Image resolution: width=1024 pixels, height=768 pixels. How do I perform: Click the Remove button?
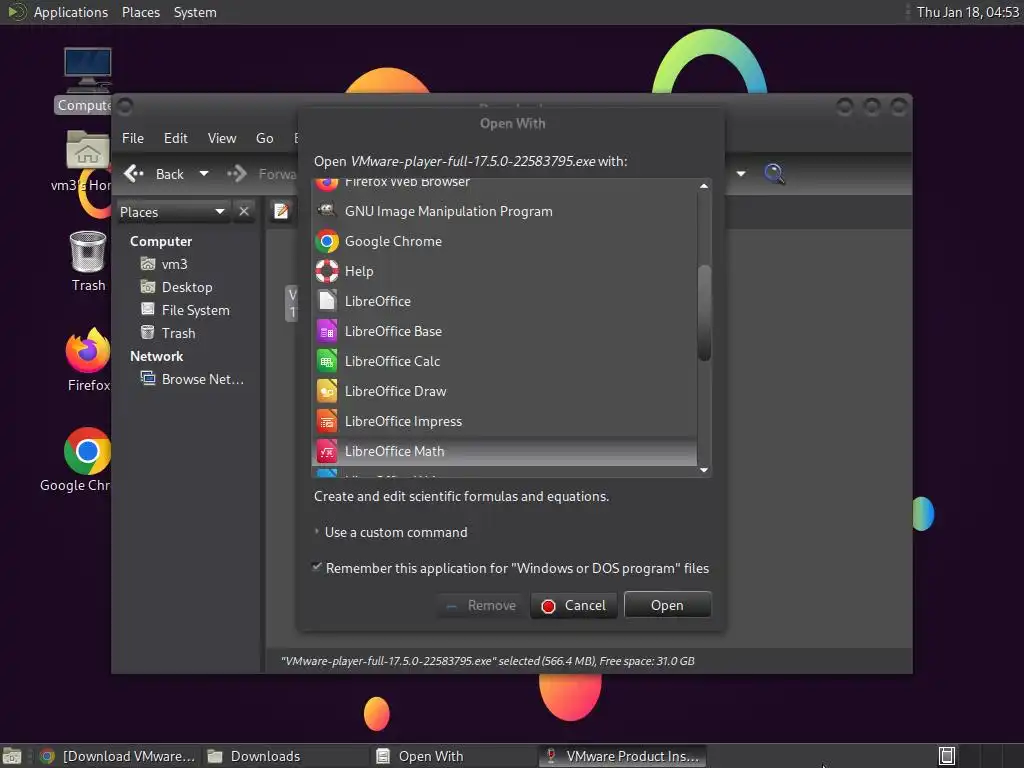[x=481, y=605]
